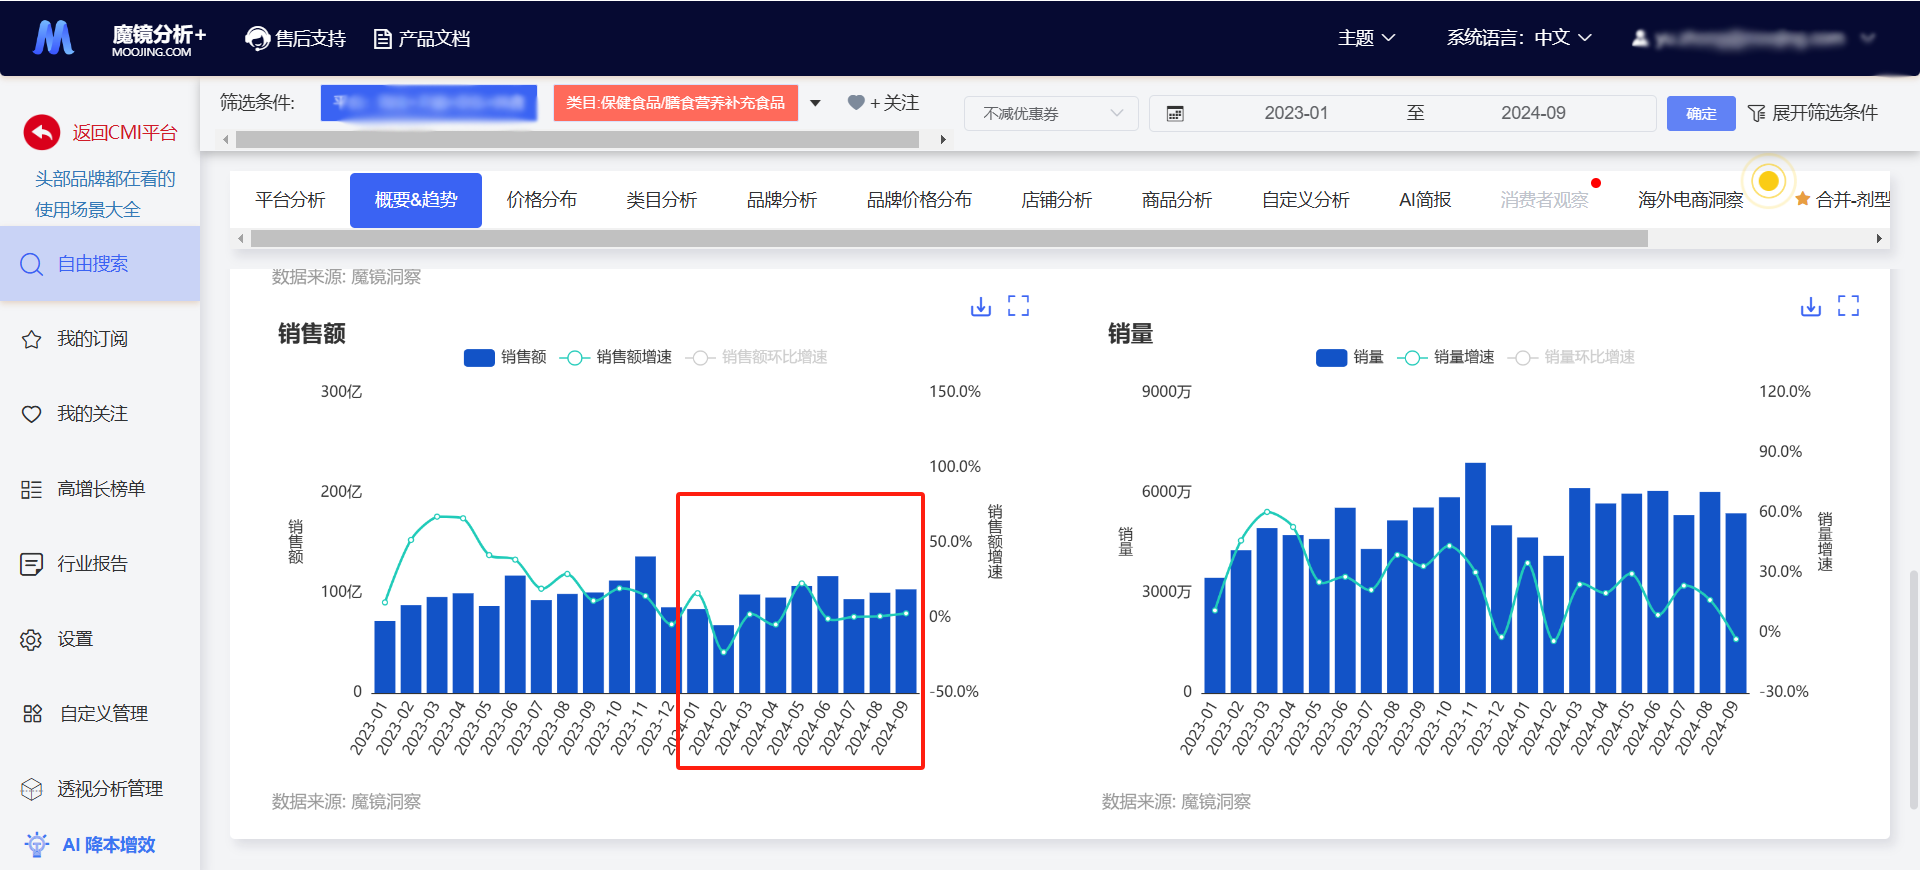Click the 确定 confirm button
This screenshot has height=870, width=1920.
pyautogui.click(x=1701, y=113)
